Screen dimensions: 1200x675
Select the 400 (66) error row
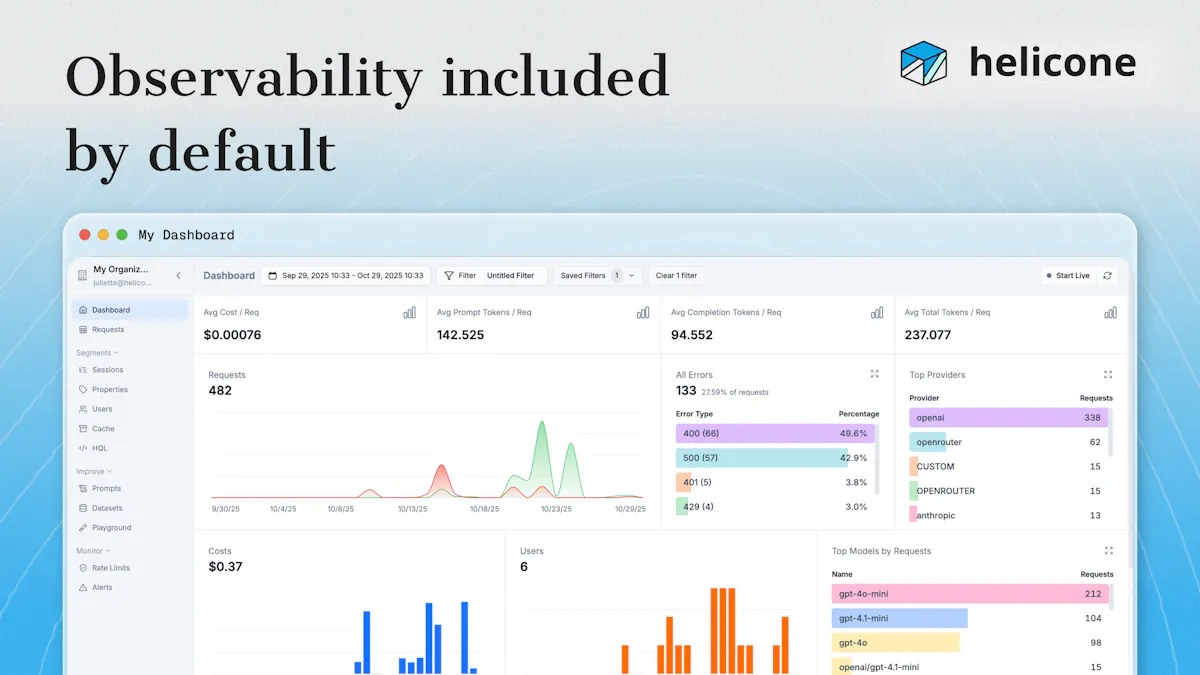774,433
